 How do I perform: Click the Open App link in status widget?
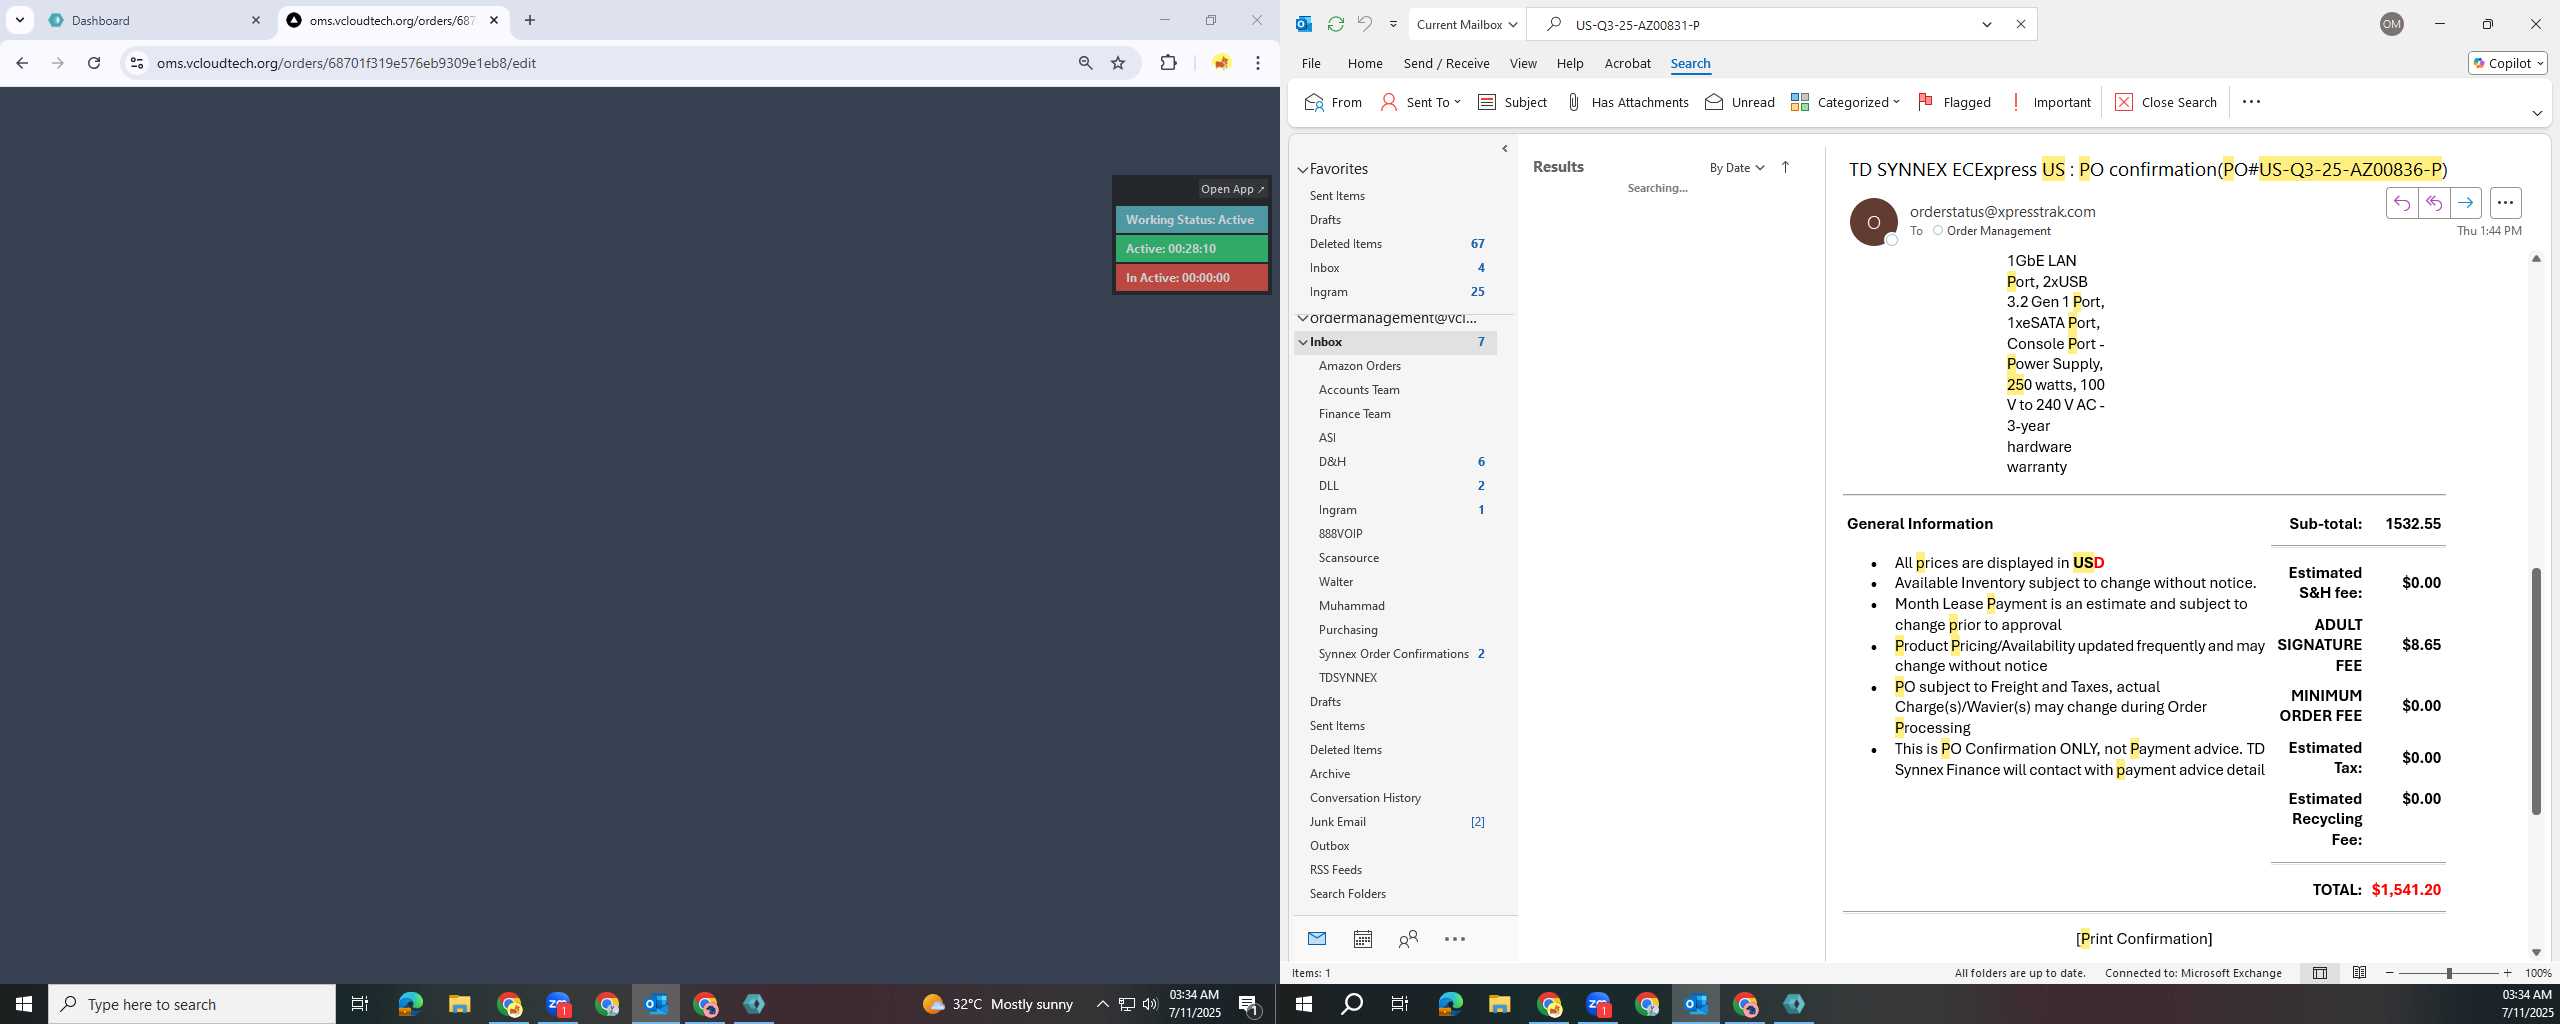[1232, 189]
